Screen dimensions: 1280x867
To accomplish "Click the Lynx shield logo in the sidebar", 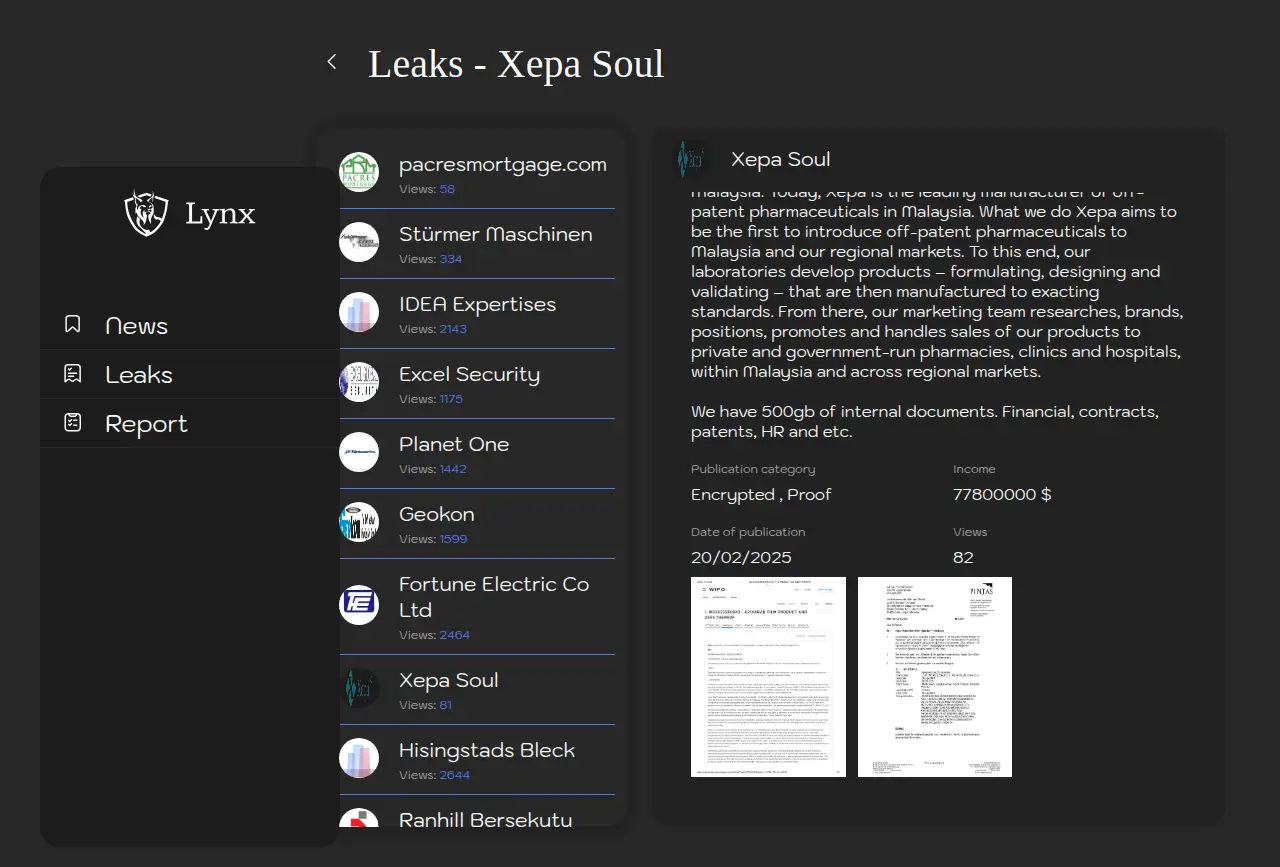I will pyautogui.click(x=146, y=213).
